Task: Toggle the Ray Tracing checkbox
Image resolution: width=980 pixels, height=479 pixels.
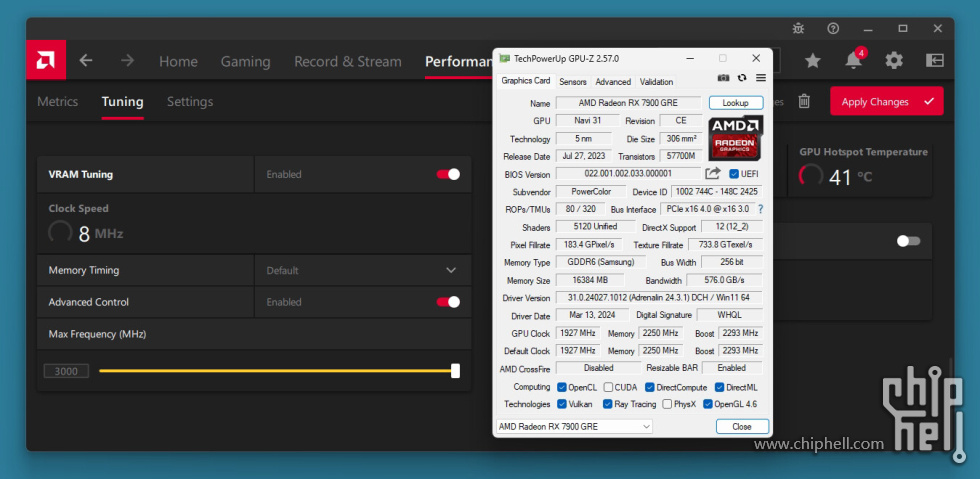Action: [x=608, y=404]
